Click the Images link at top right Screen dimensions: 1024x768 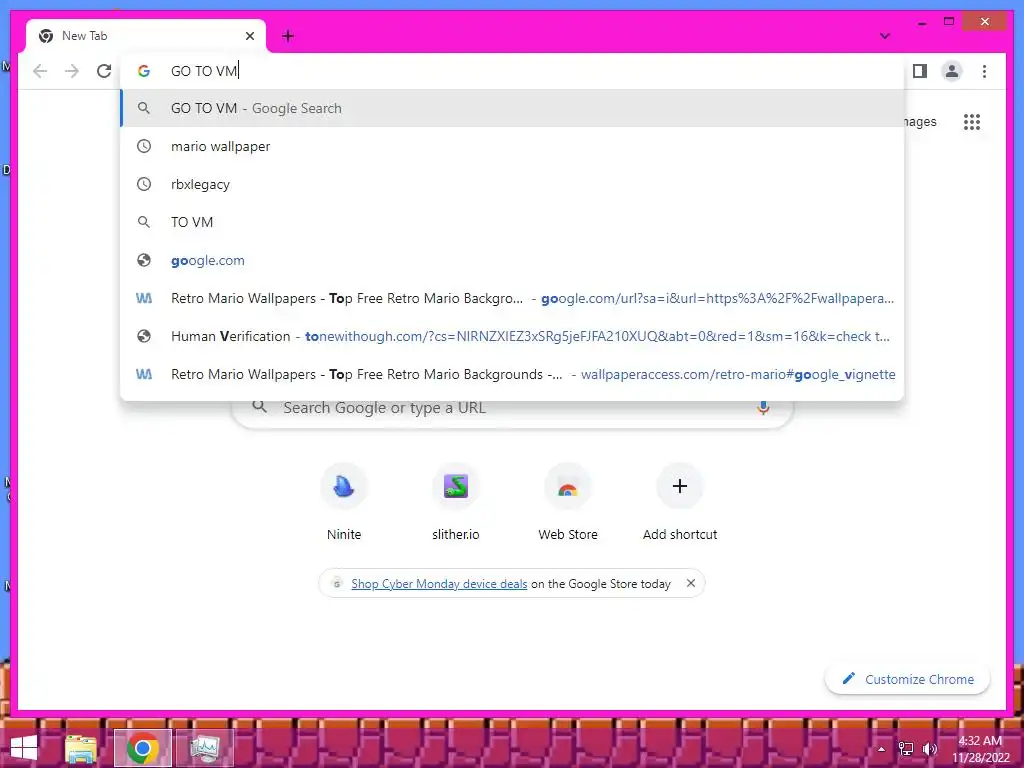point(920,121)
